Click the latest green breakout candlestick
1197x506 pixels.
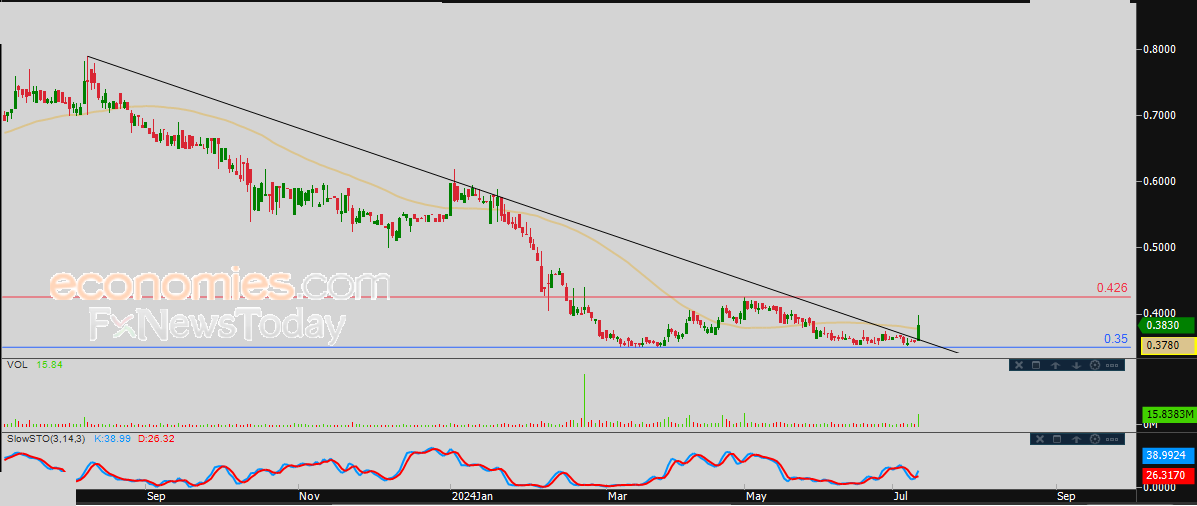(919, 330)
